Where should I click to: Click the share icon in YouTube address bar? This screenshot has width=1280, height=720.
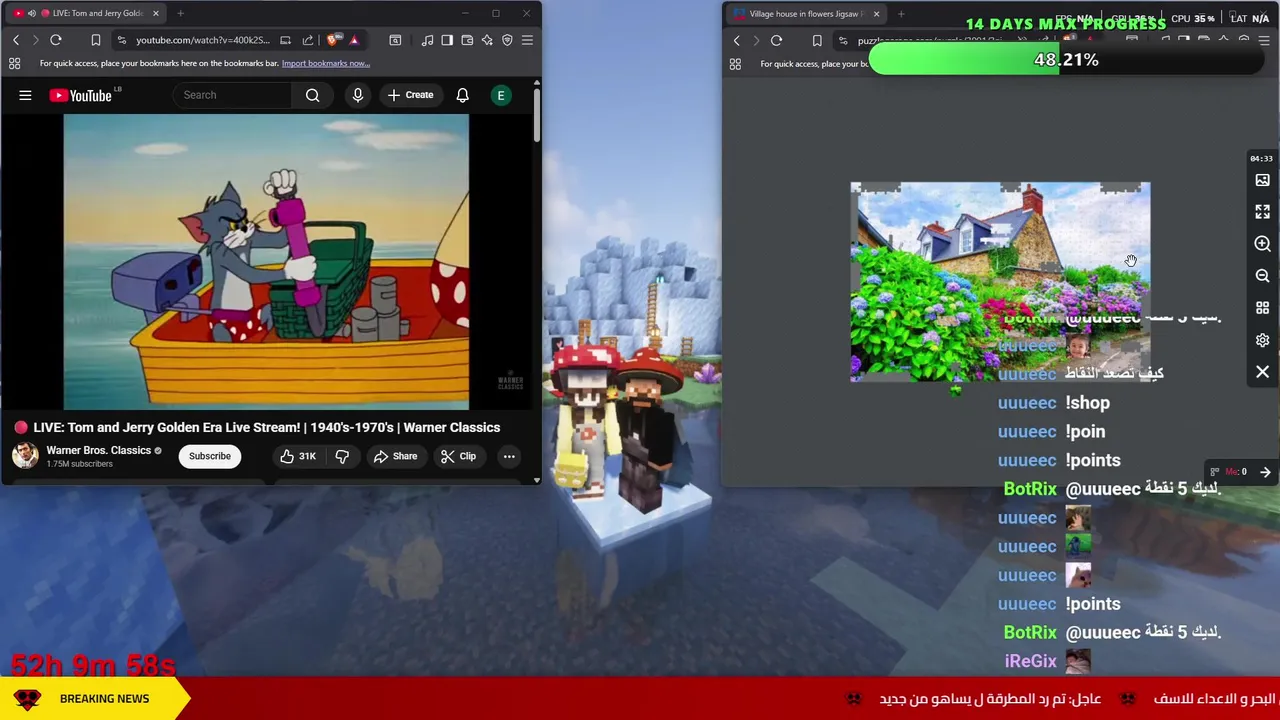(x=308, y=40)
